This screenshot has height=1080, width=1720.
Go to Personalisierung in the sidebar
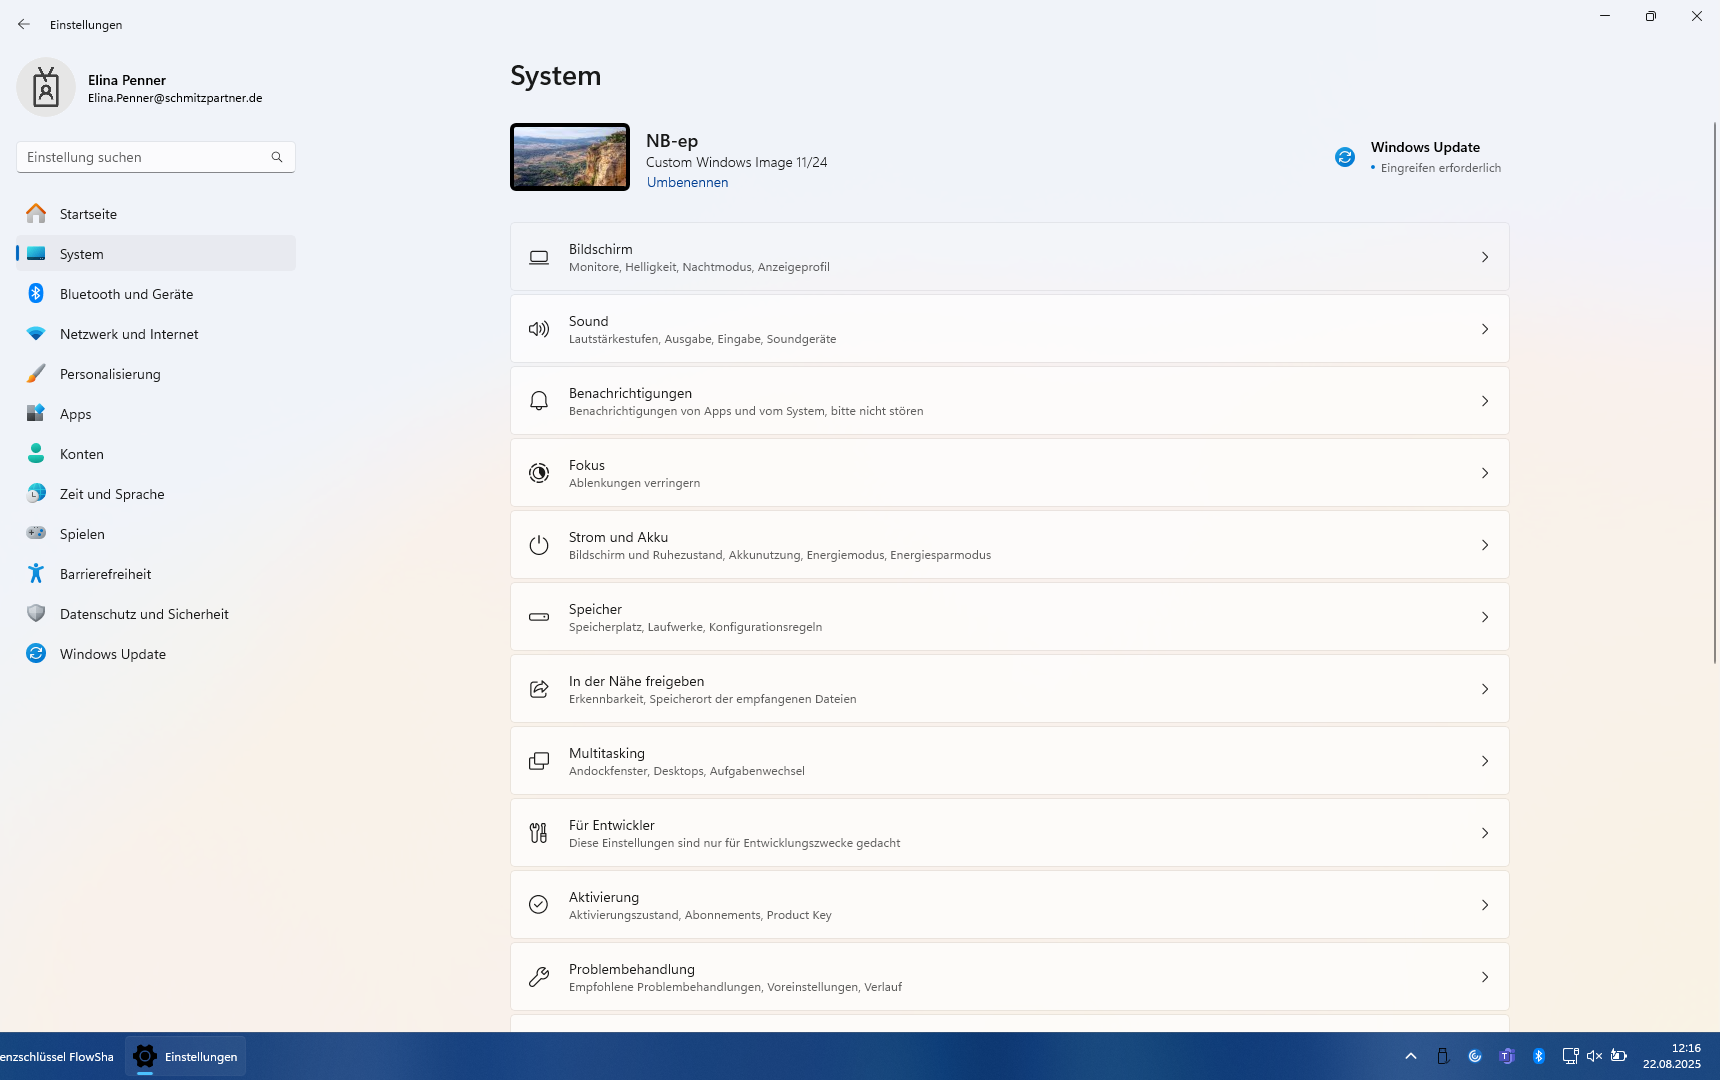pyautogui.click(x=110, y=374)
